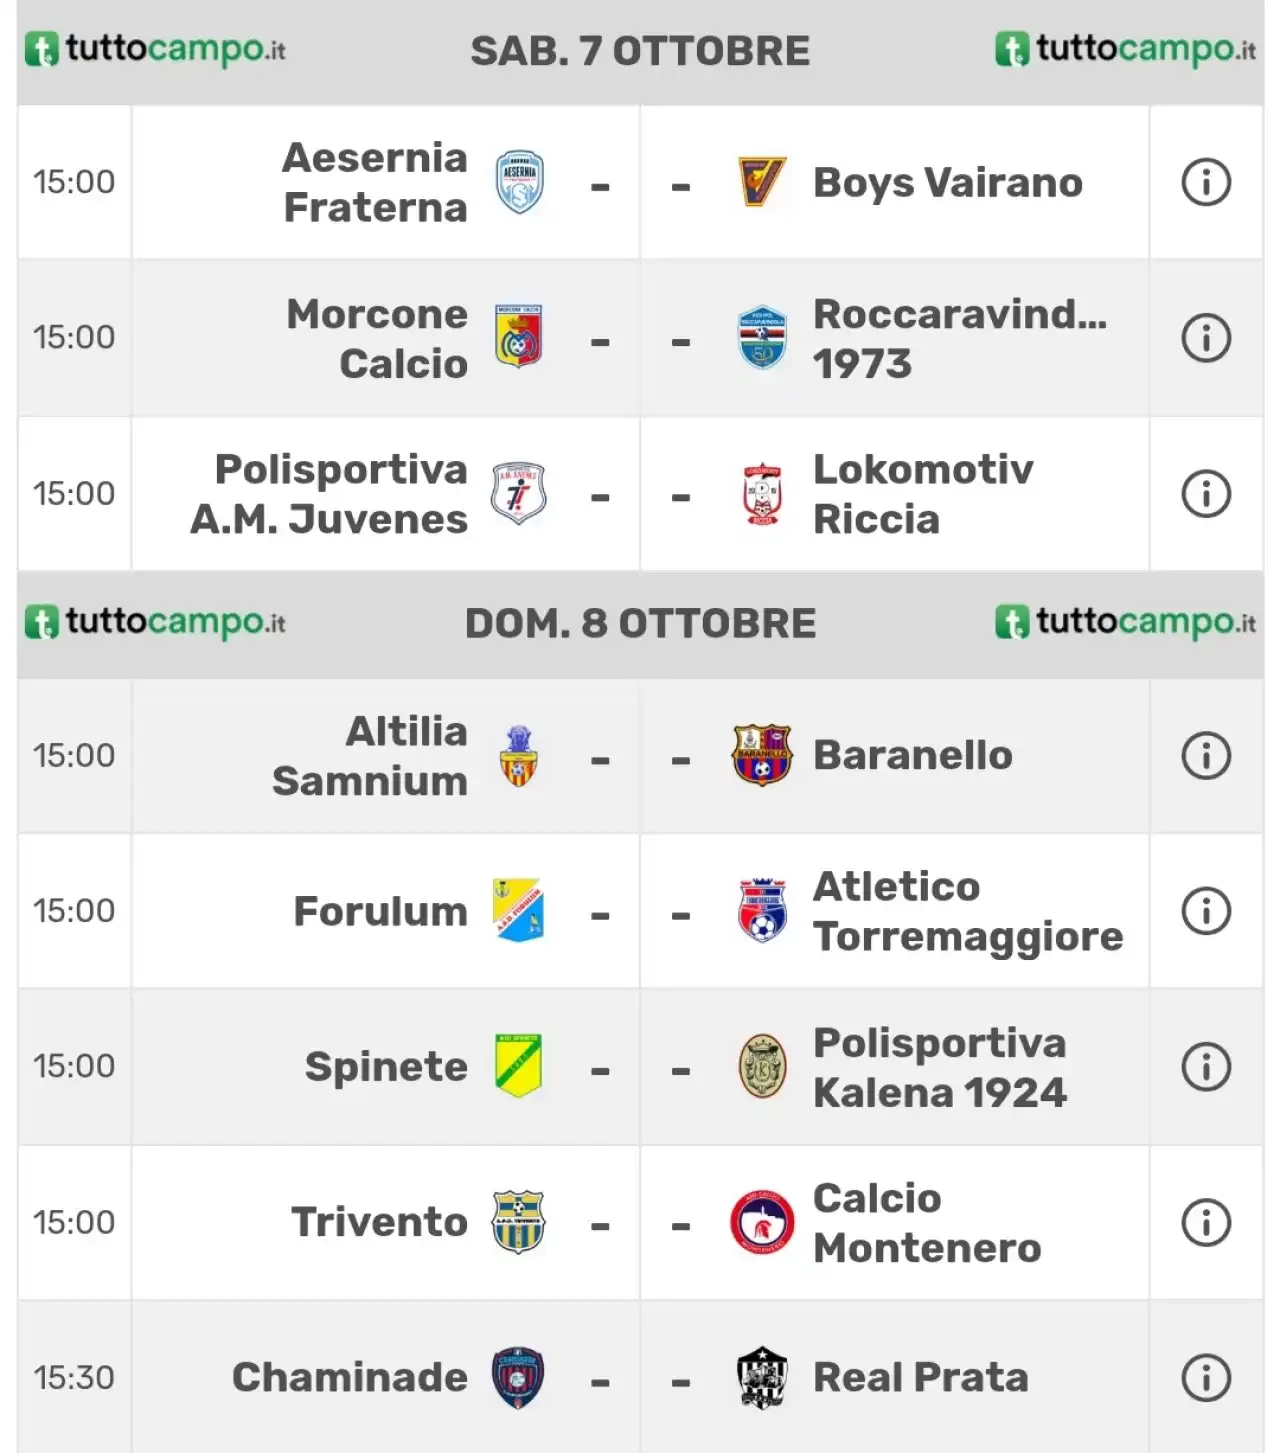Show info for Lokomotiv Riccia match
Image resolution: width=1280 pixels, height=1453 pixels.
coord(1206,494)
